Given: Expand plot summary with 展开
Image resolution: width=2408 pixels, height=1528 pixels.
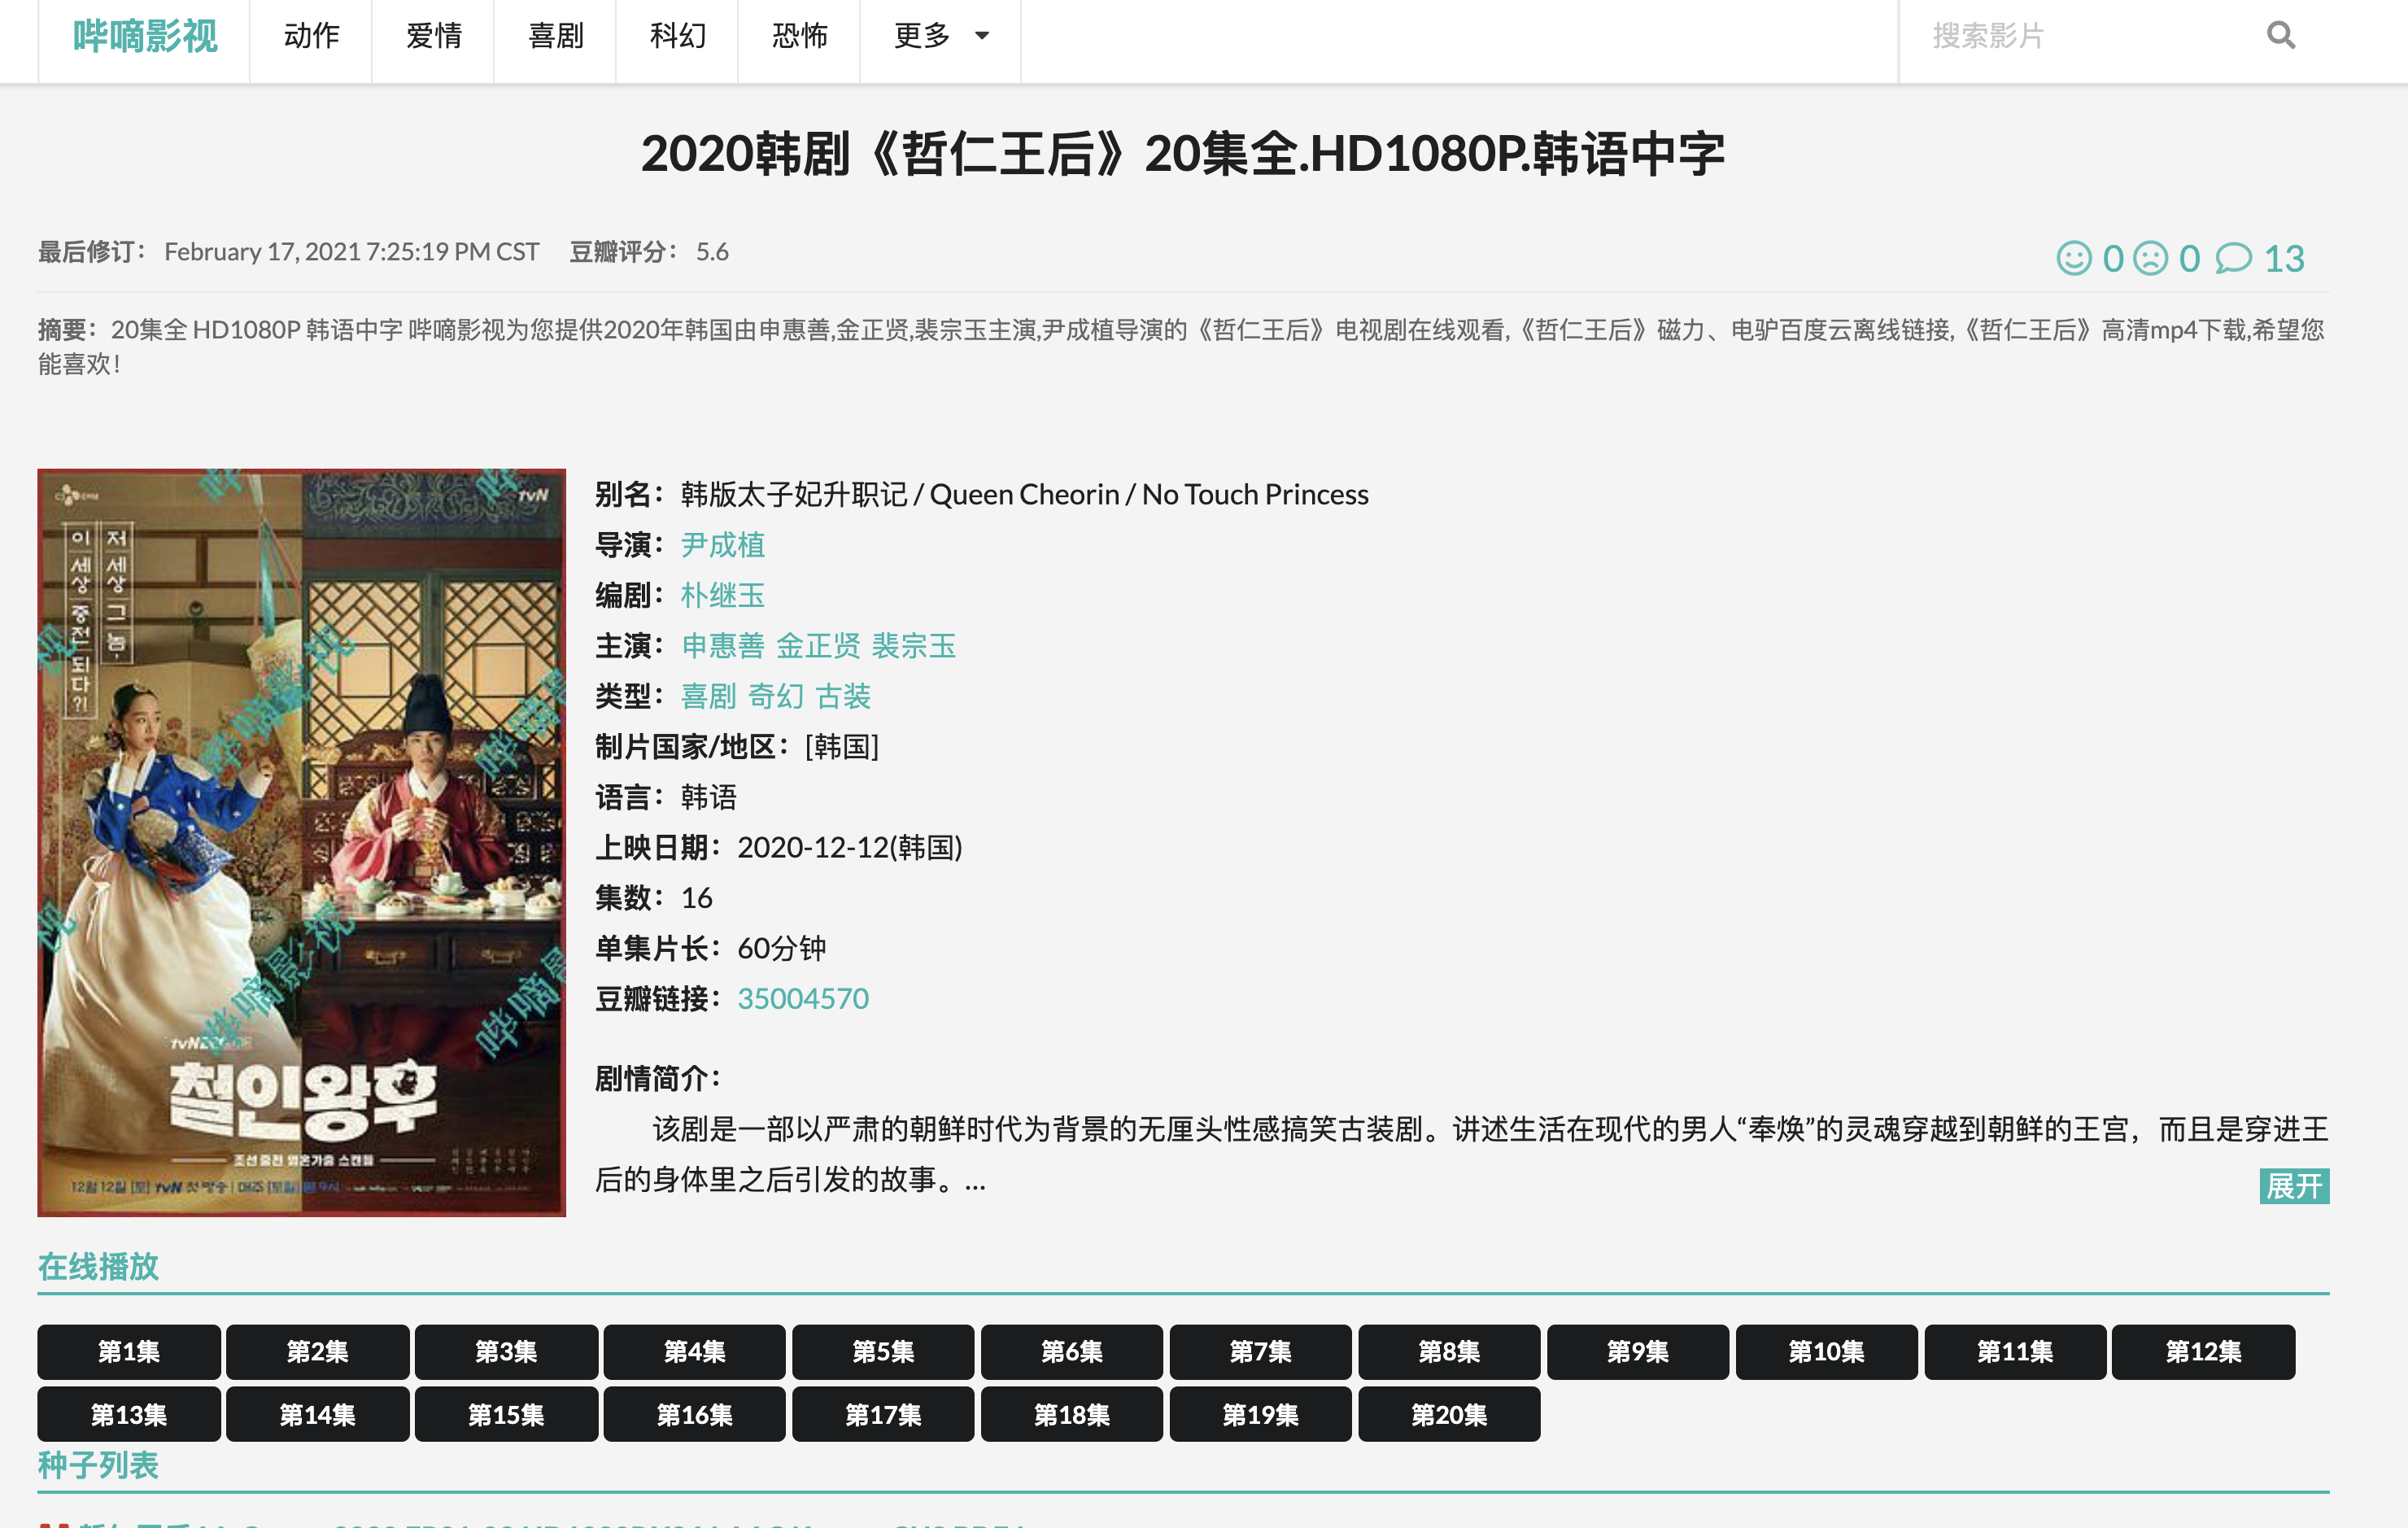Looking at the screenshot, I should coord(2293,1186).
